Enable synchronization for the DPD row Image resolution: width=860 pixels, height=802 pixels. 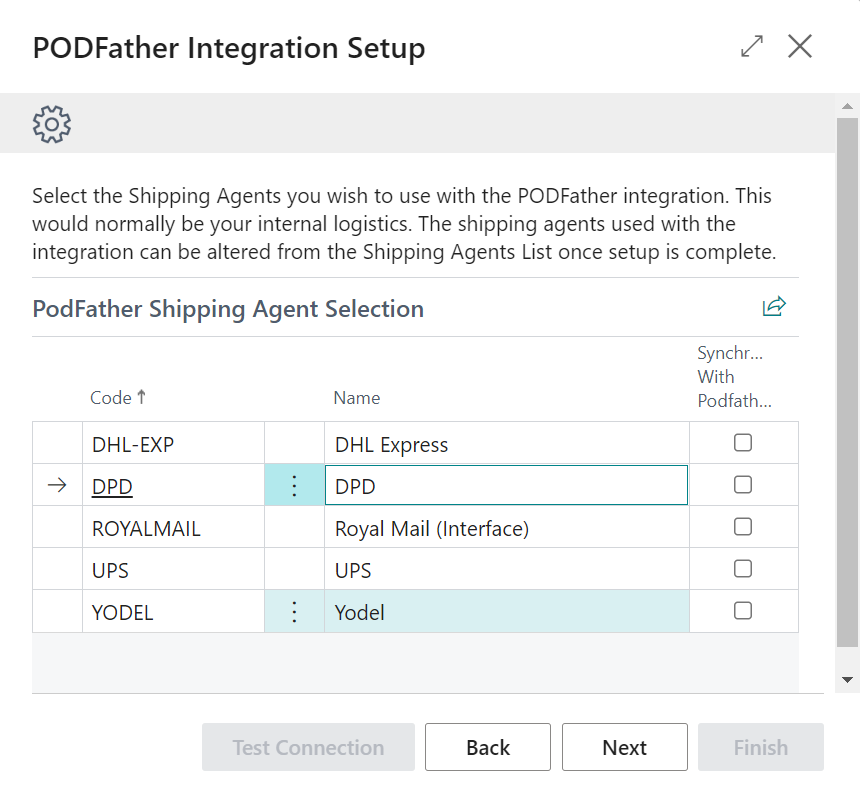[743, 485]
